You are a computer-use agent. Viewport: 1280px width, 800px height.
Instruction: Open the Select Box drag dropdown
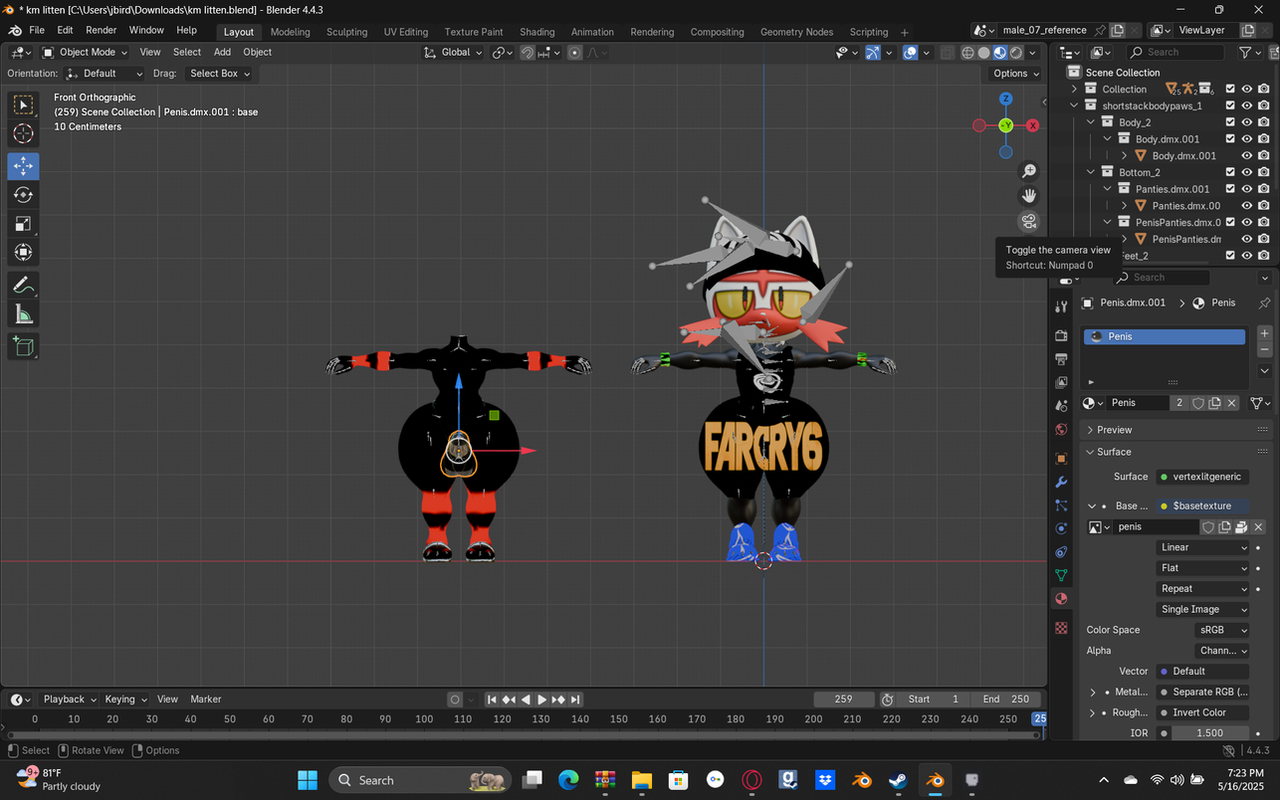tap(220, 73)
